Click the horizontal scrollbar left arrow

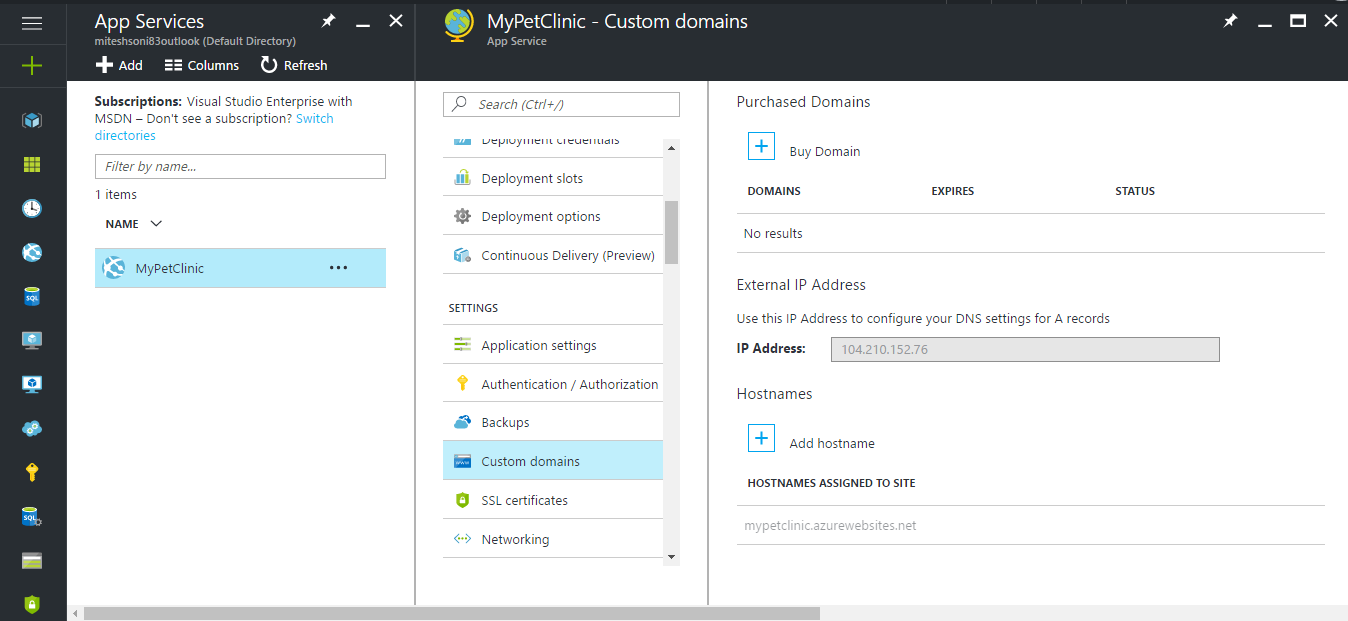click(x=75, y=613)
